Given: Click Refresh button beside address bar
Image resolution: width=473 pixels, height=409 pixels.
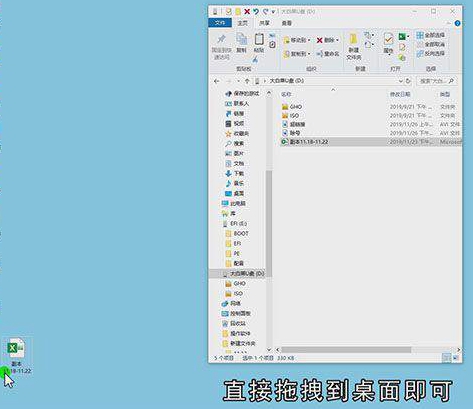Looking at the screenshot, I should tap(408, 81).
